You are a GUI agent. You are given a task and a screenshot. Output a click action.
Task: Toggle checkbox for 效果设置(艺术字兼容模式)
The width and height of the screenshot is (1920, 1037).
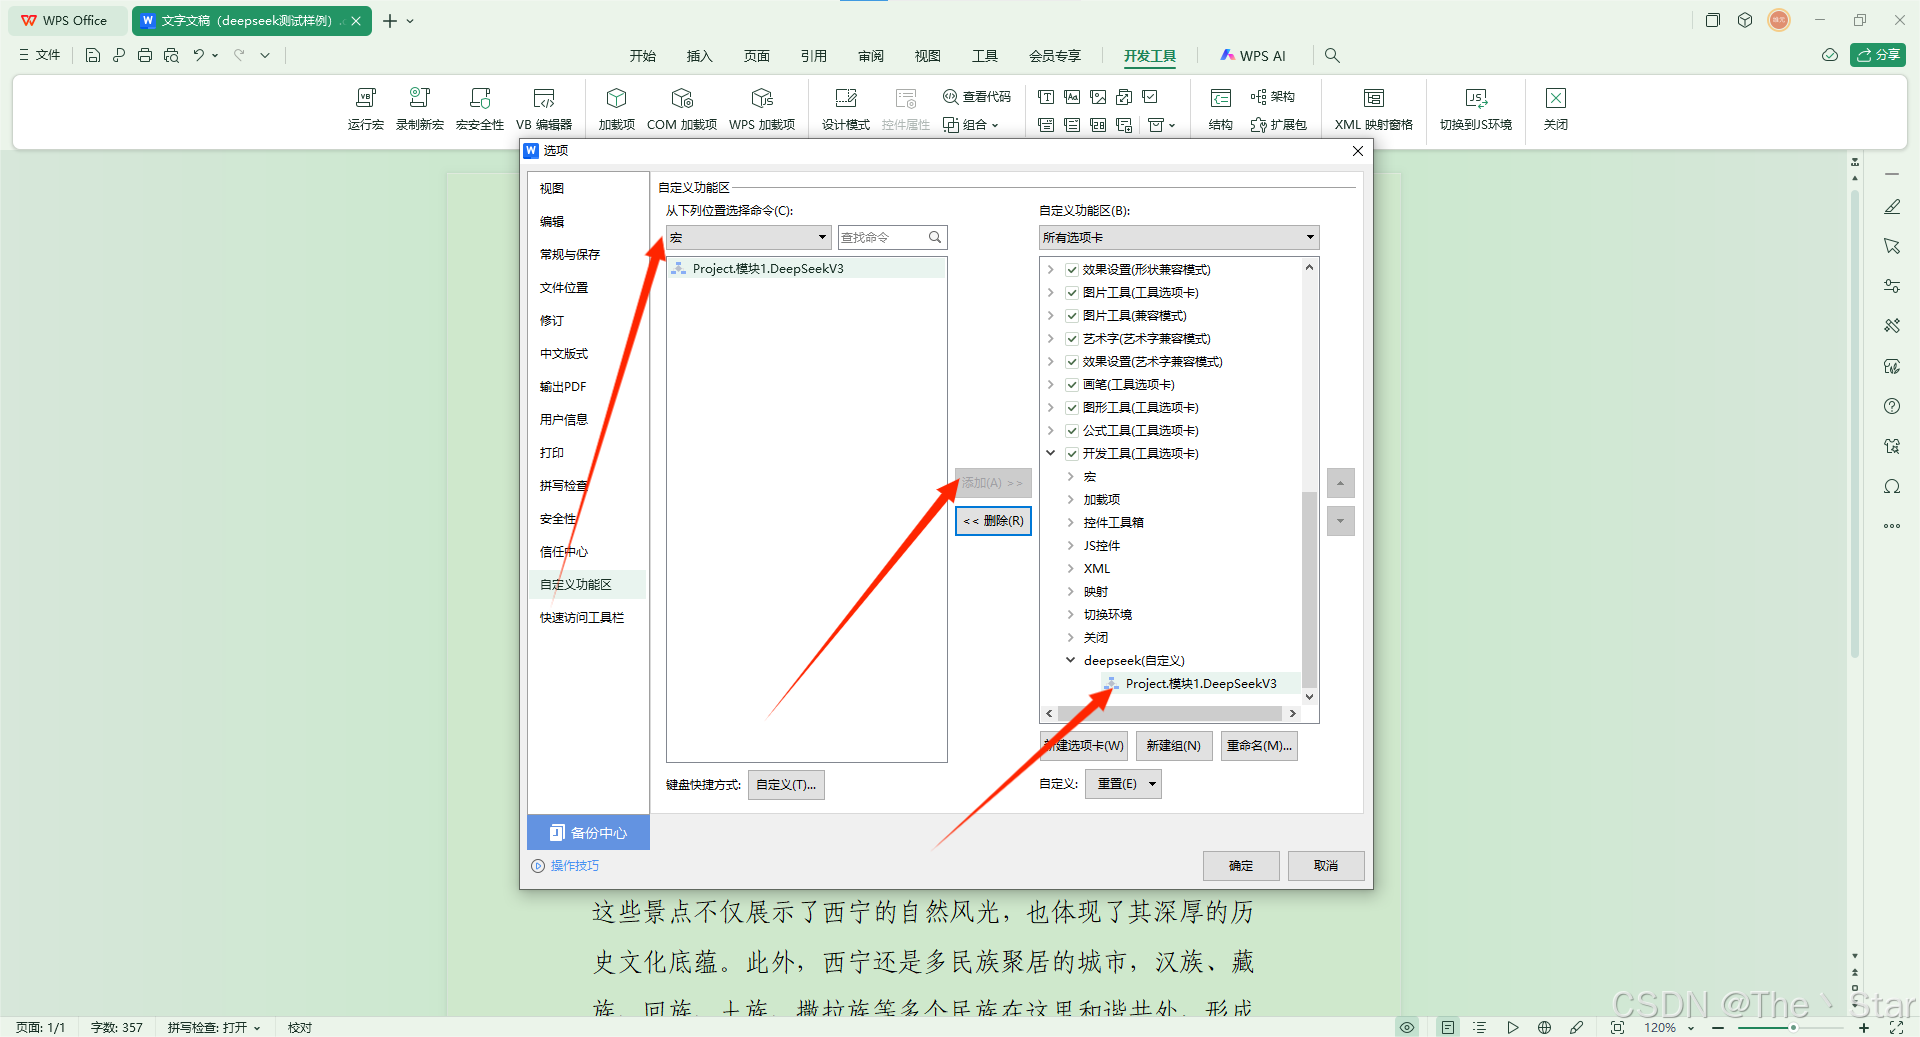pos(1072,362)
